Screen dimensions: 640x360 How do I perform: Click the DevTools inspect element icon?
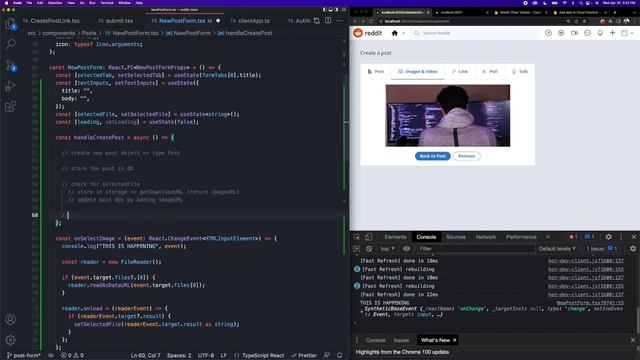tap(357, 237)
